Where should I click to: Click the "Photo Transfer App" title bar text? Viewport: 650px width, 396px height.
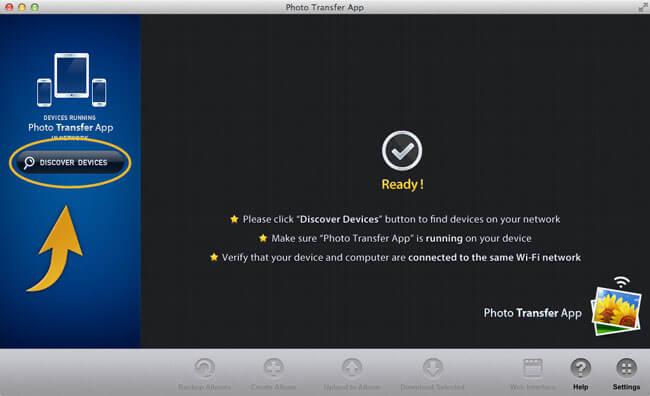tap(325, 7)
